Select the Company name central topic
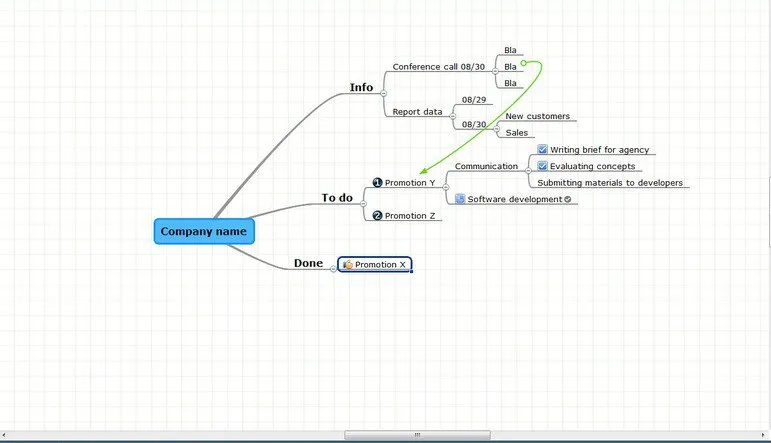This screenshot has width=771, height=443. [x=204, y=231]
